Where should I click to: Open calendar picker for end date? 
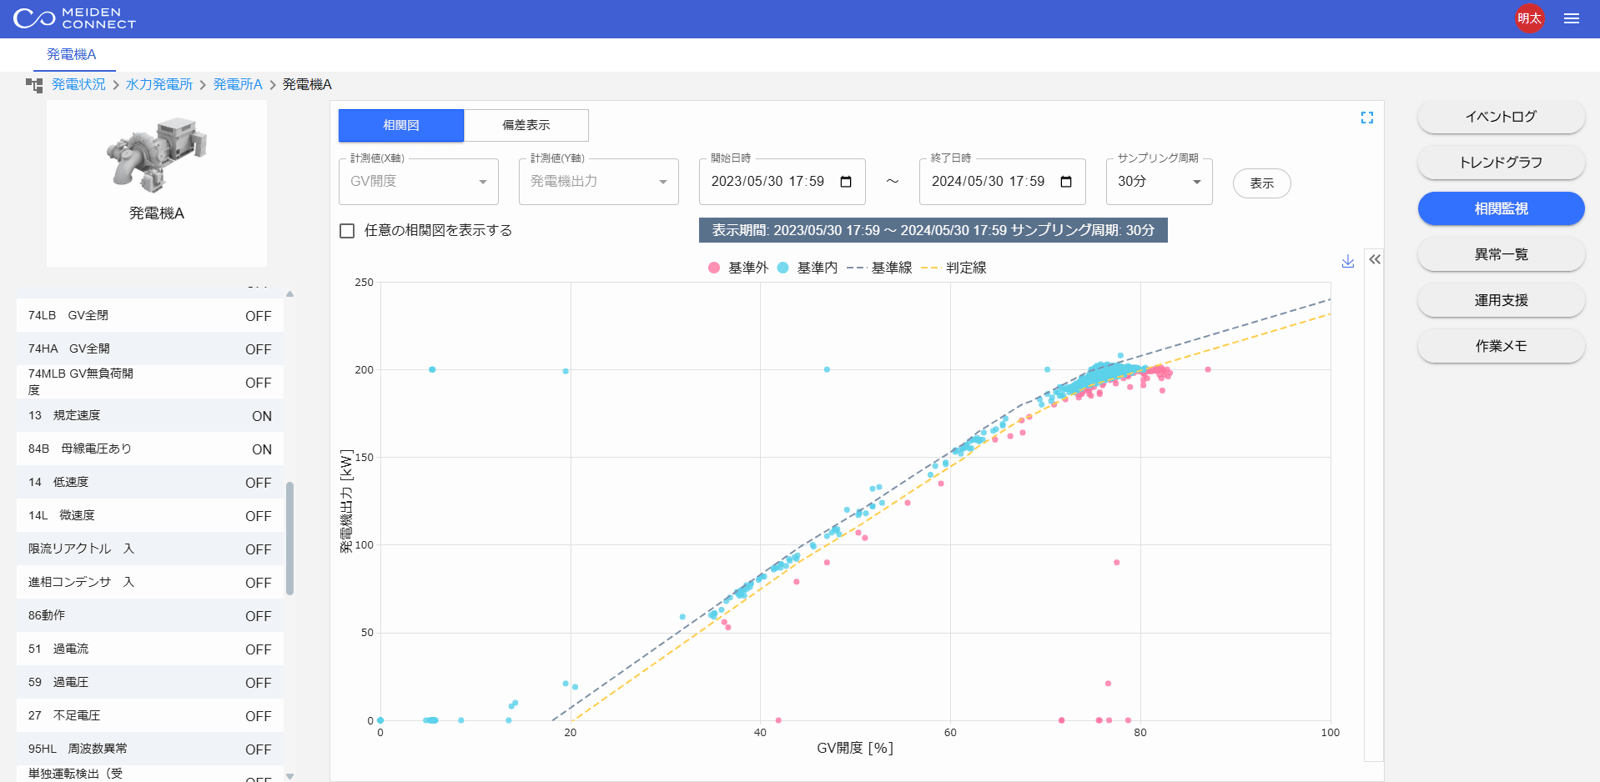pos(1066,182)
